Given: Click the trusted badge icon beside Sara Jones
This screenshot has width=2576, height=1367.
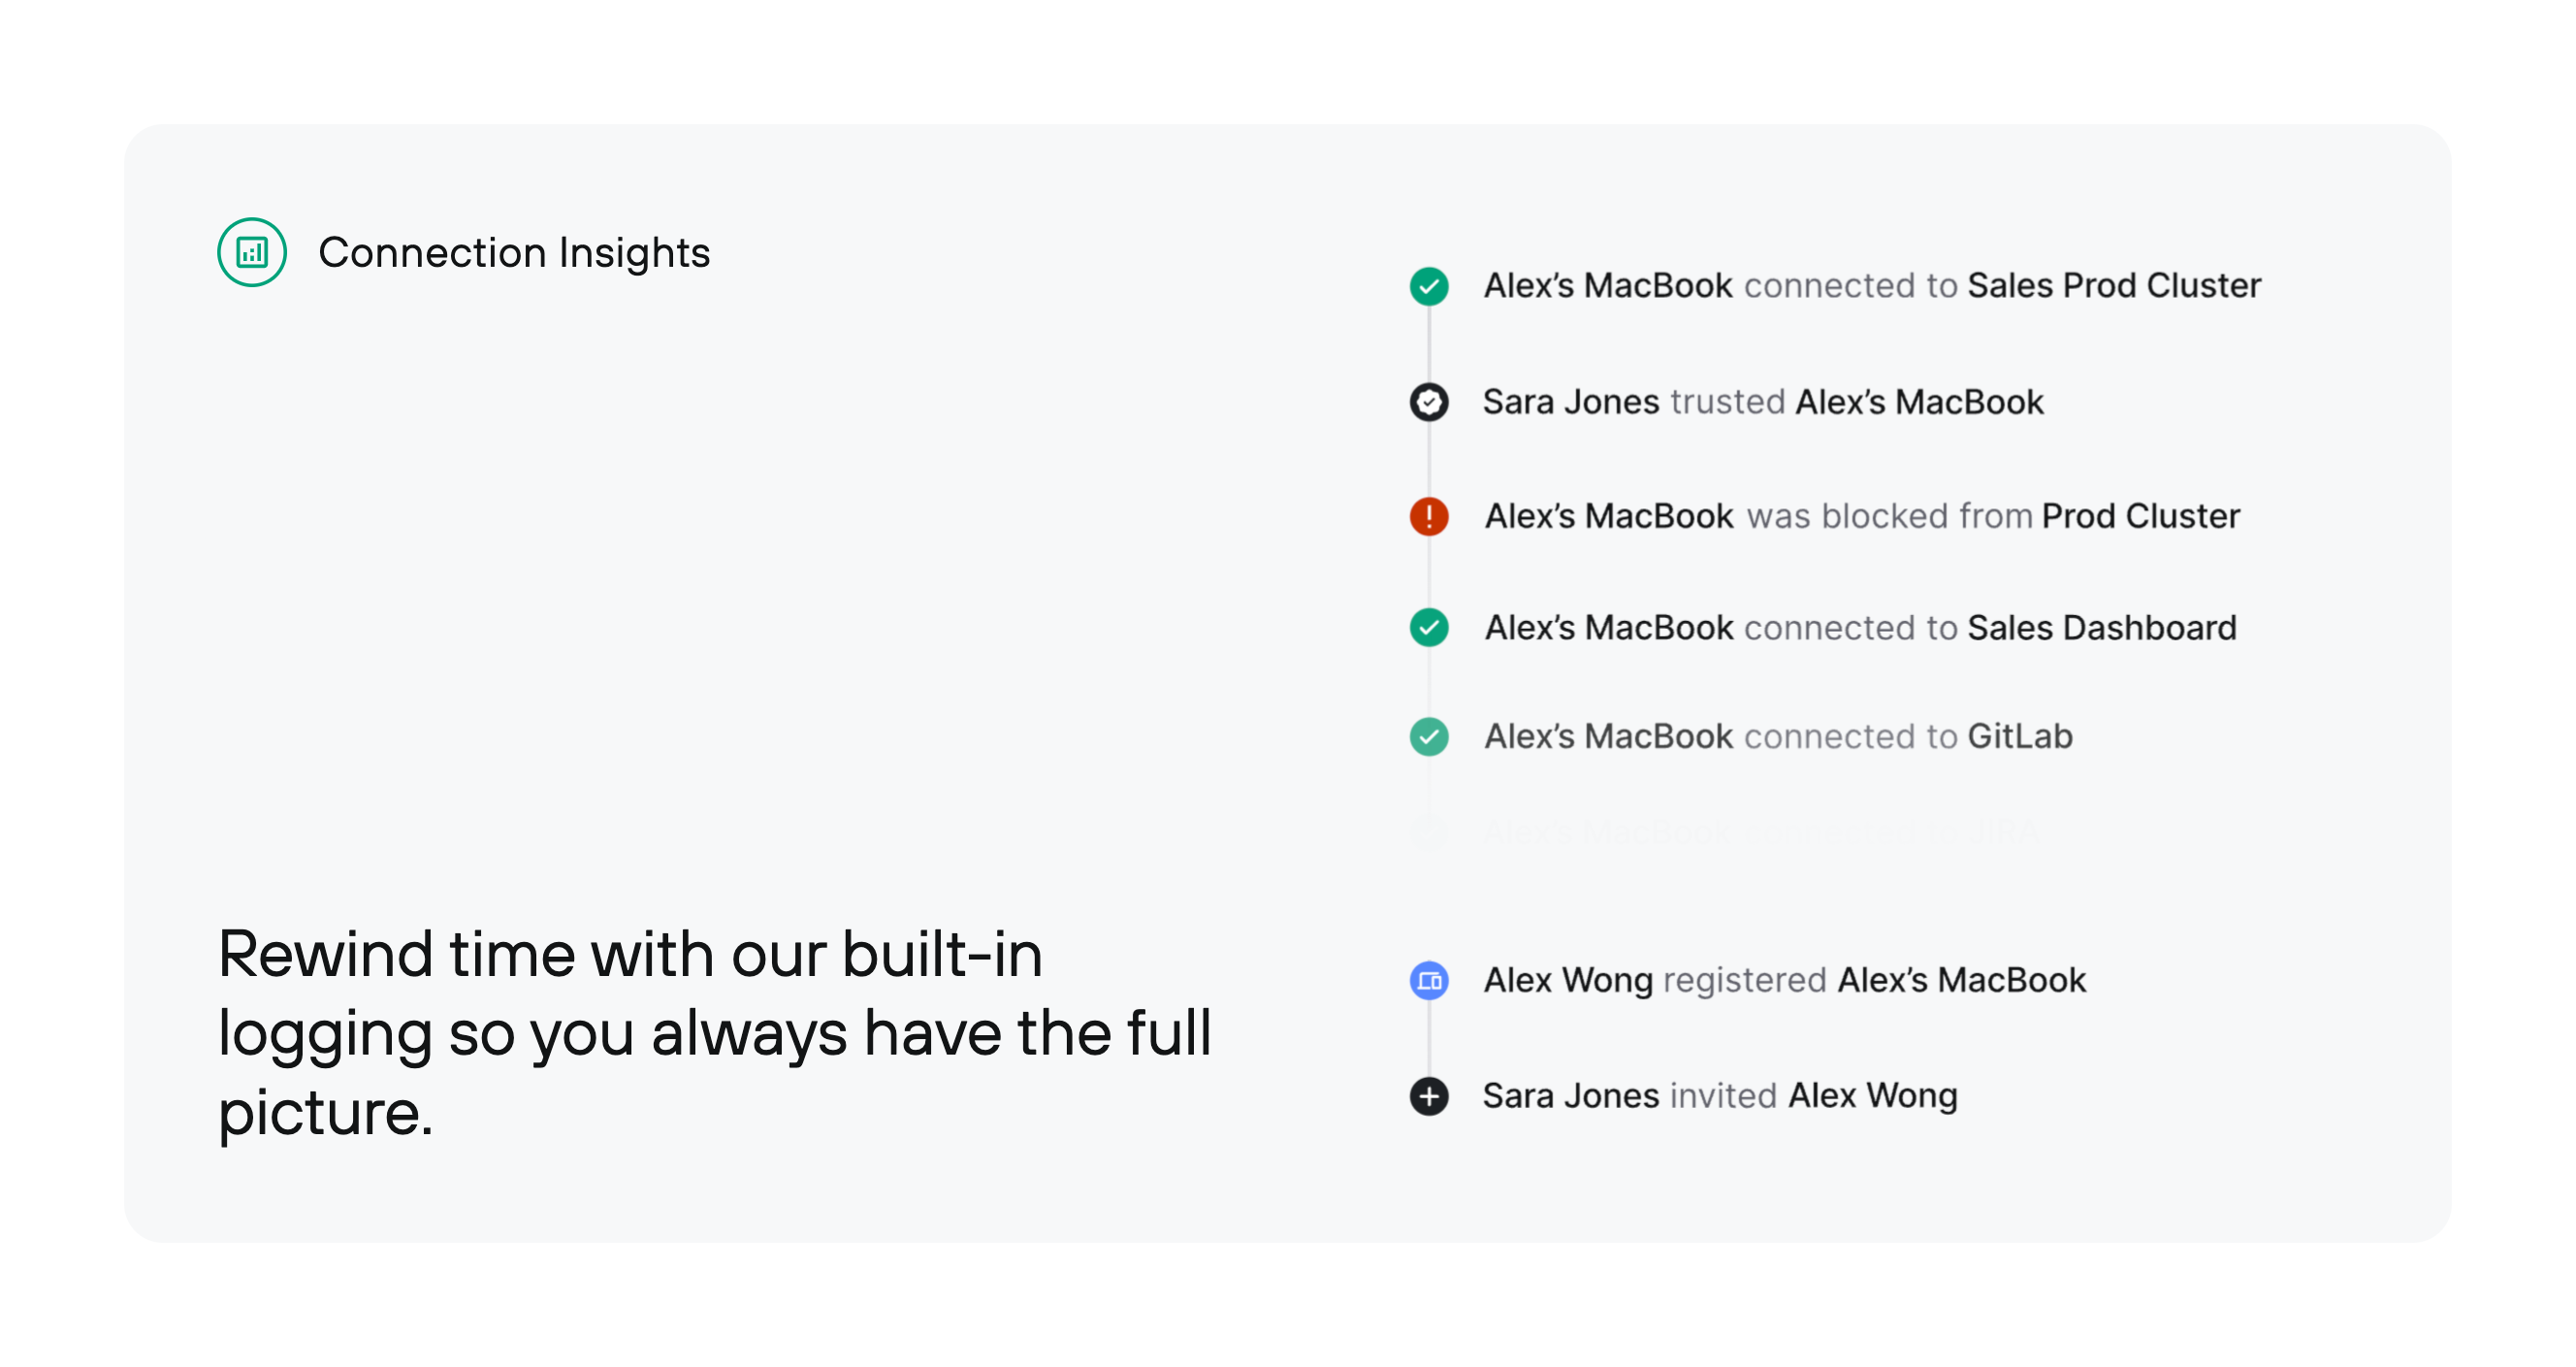Looking at the screenshot, I should [x=1429, y=402].
